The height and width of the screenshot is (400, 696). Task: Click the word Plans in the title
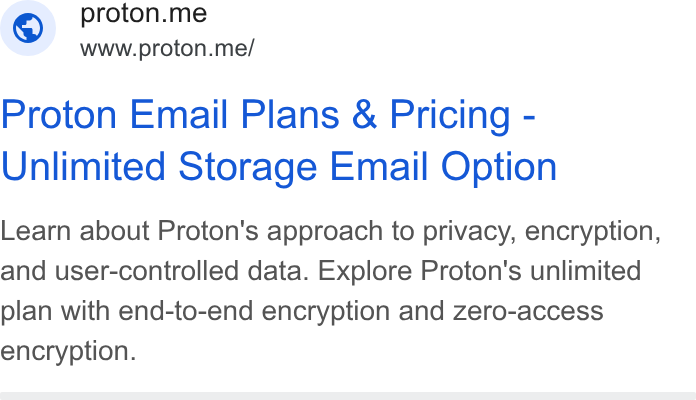coord(290,115)
